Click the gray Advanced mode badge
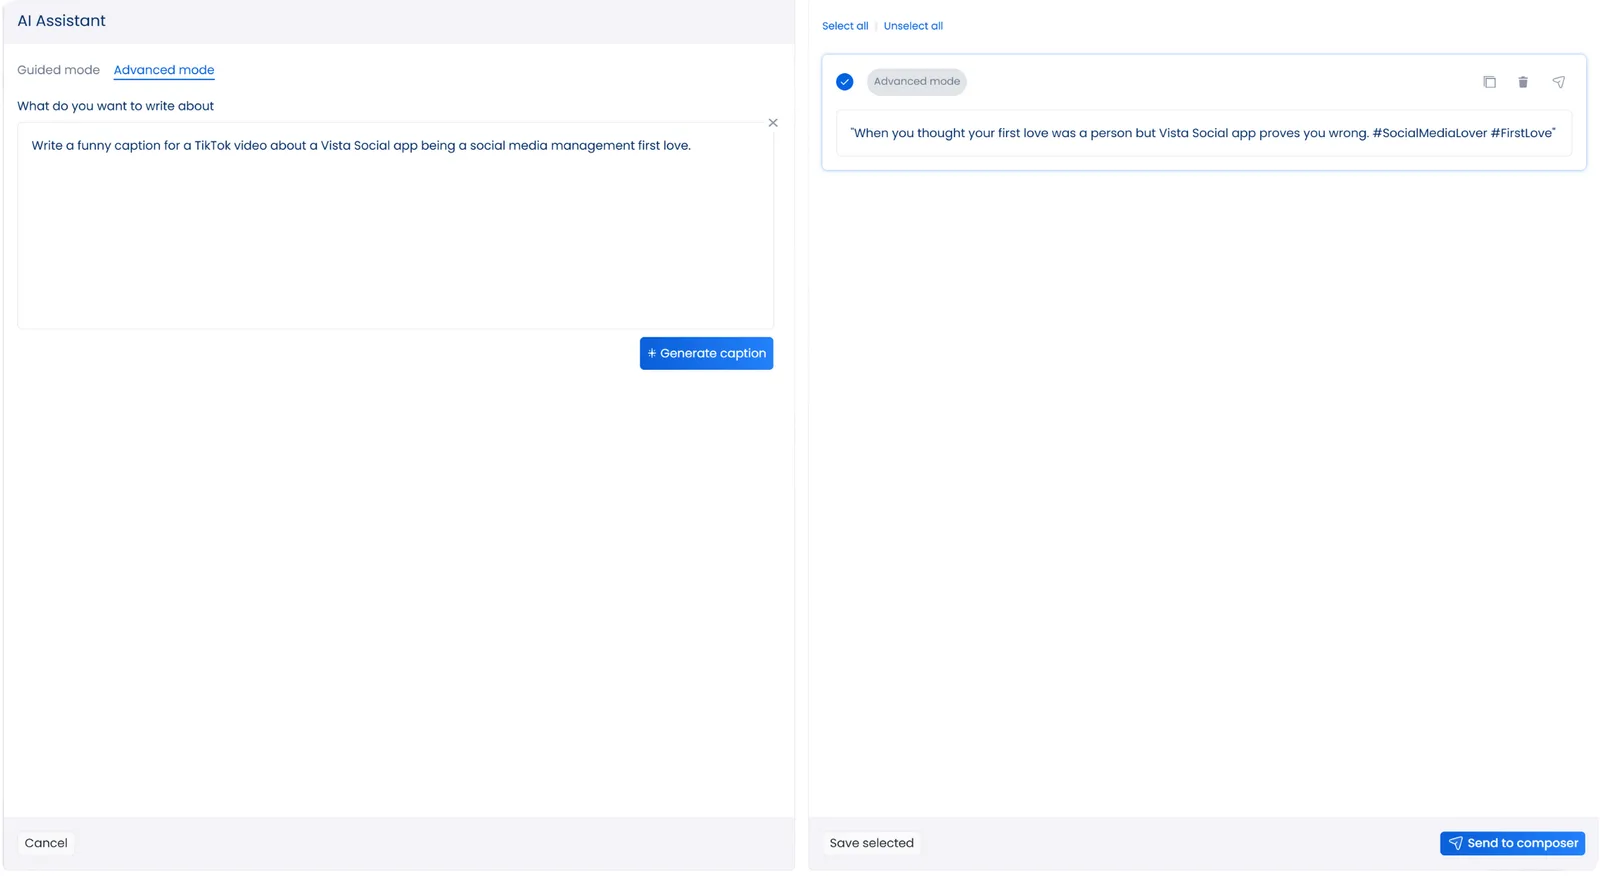 point(916,82)
